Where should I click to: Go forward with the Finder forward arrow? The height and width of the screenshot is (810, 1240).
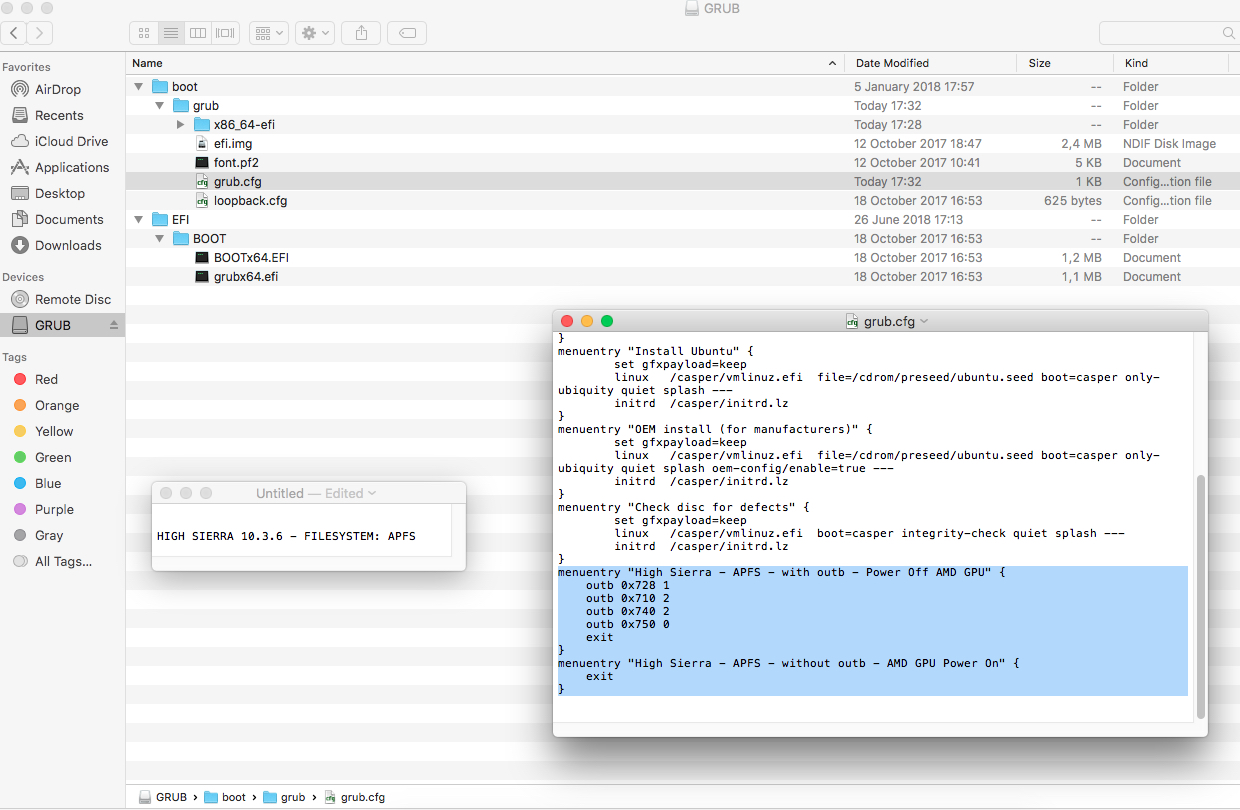click(x=40, y=33)
